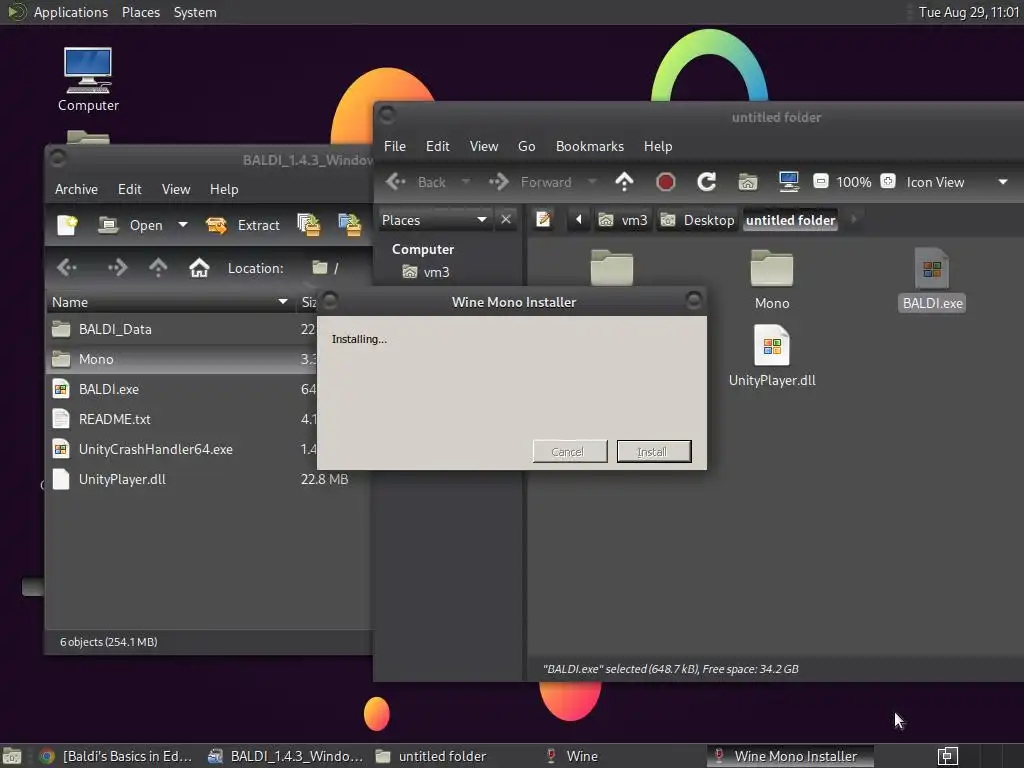Screen dimensions: 1024x768
Task: Open Places menu in top panel
Action: [x=140, y=12]
